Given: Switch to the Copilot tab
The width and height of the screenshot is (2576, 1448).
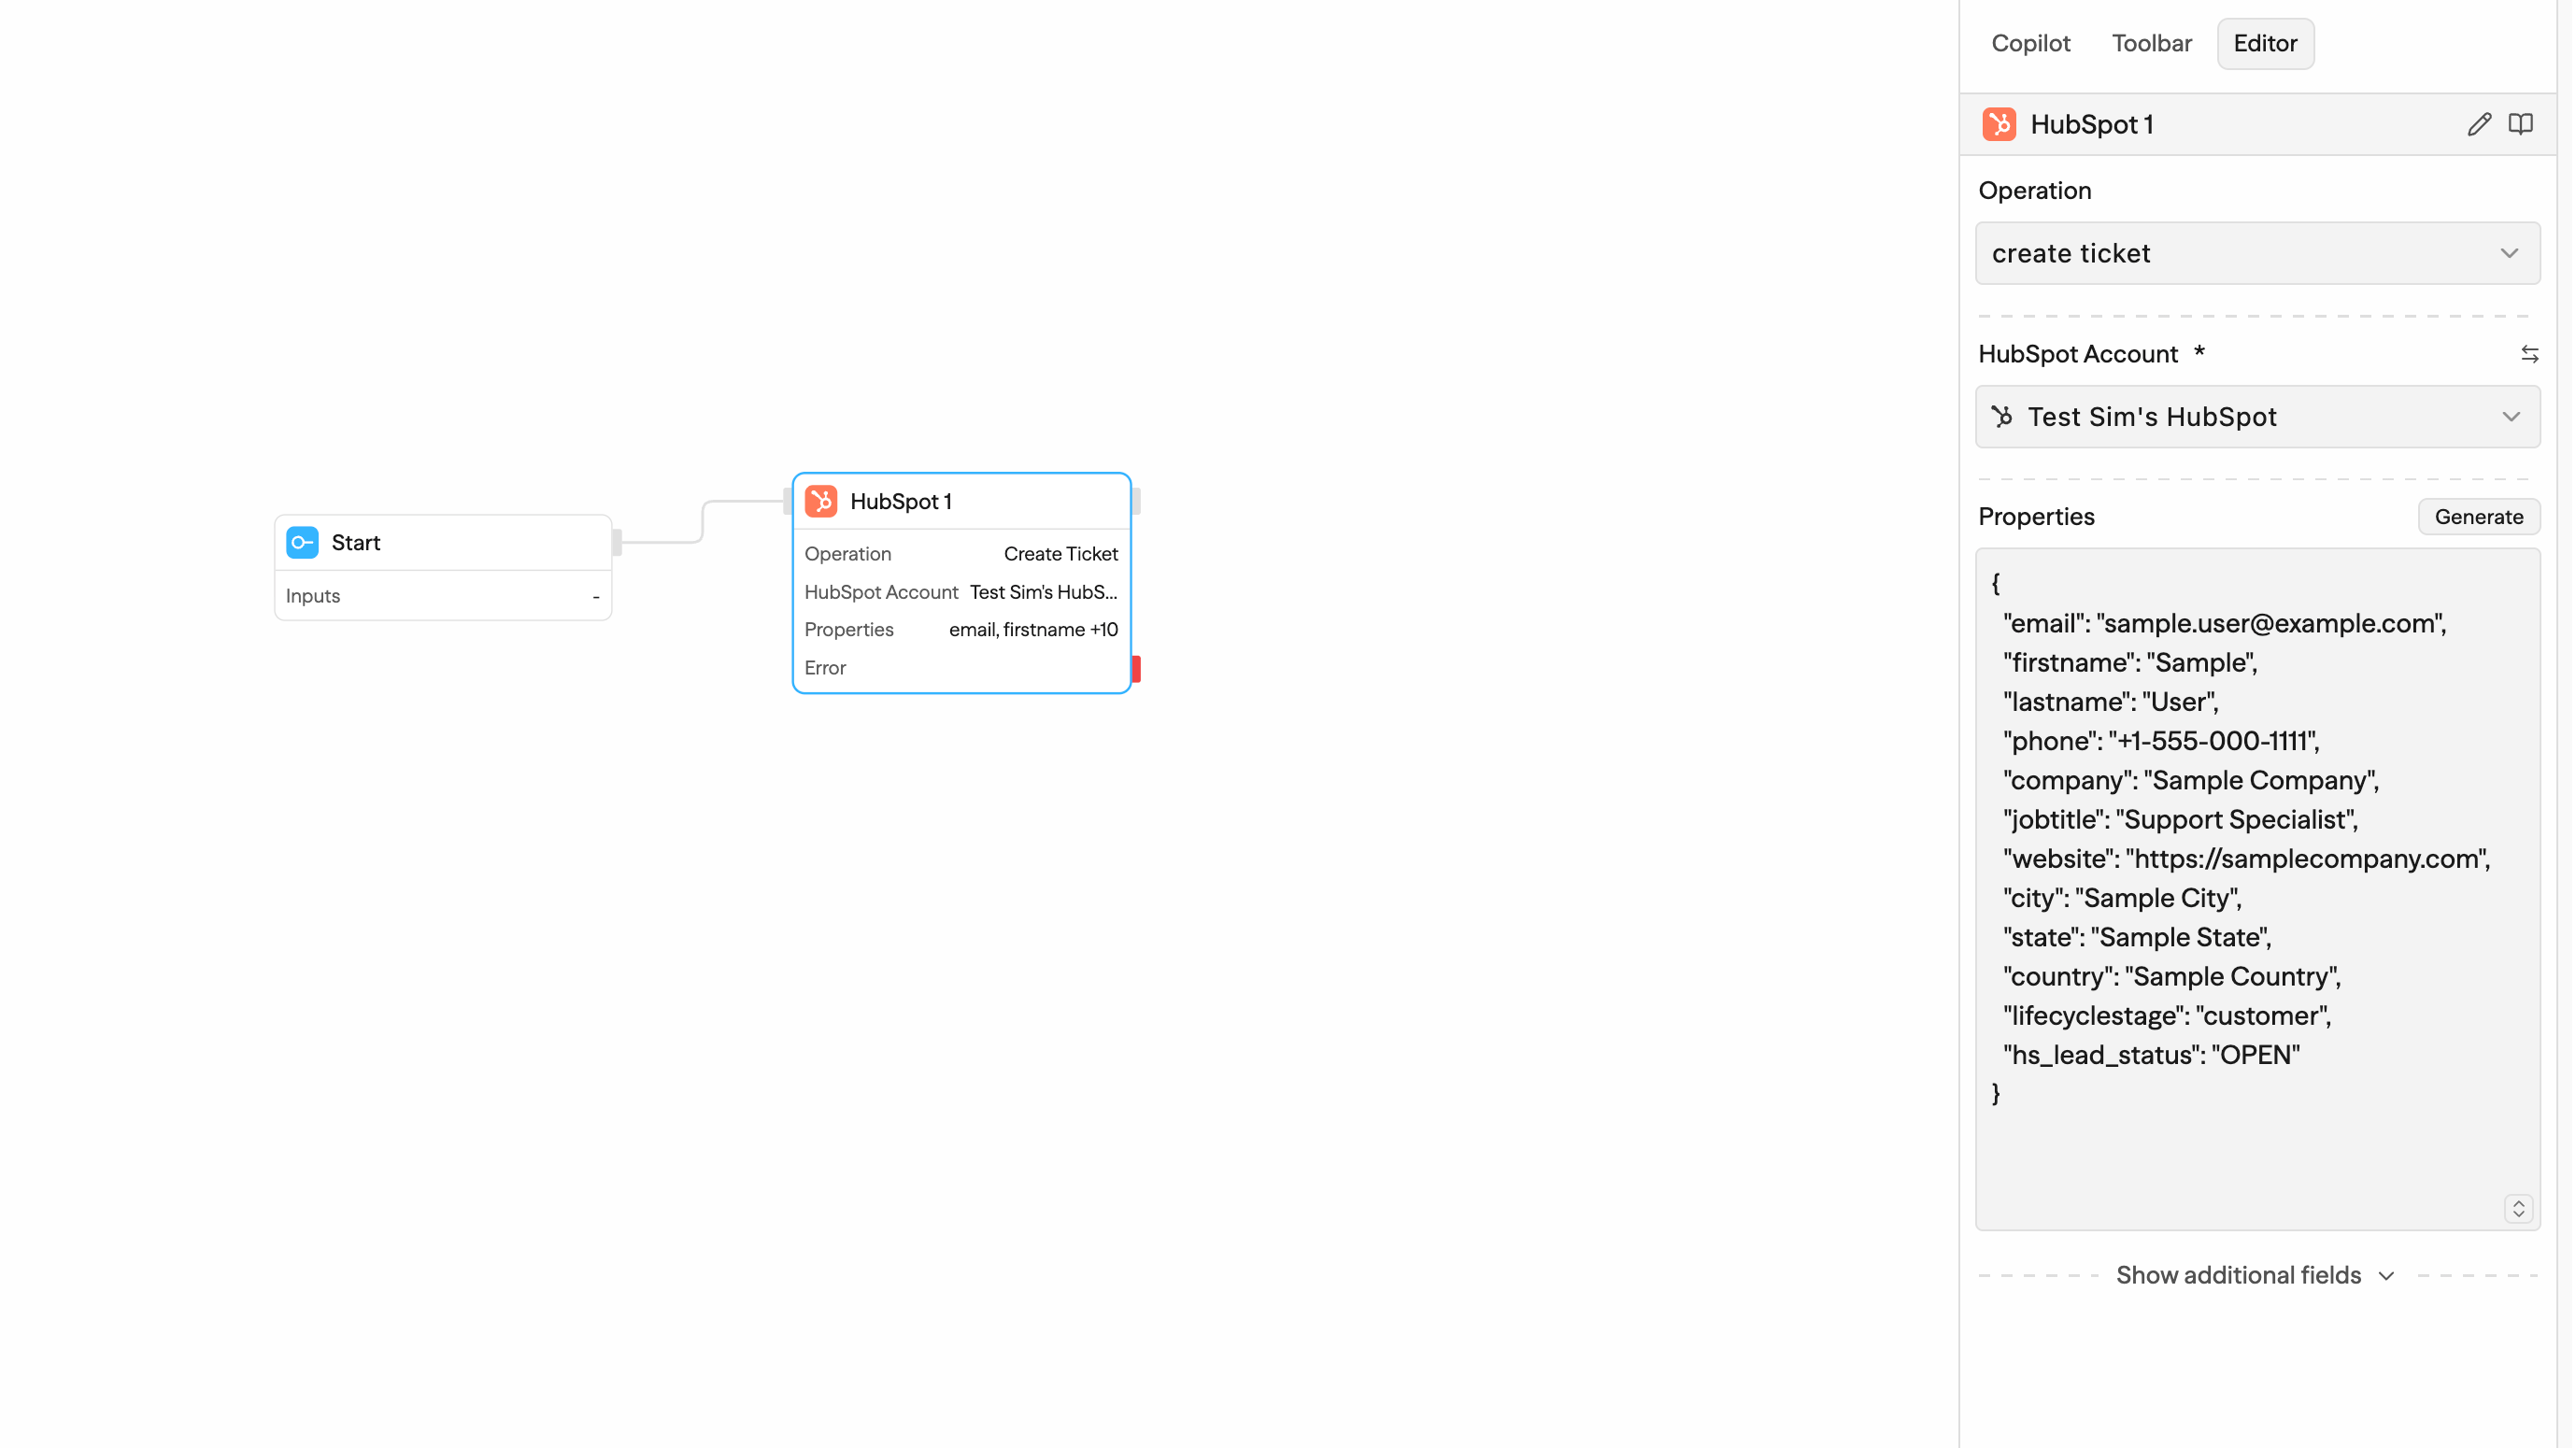Looking at the screenshot, I should [2030, 43].
